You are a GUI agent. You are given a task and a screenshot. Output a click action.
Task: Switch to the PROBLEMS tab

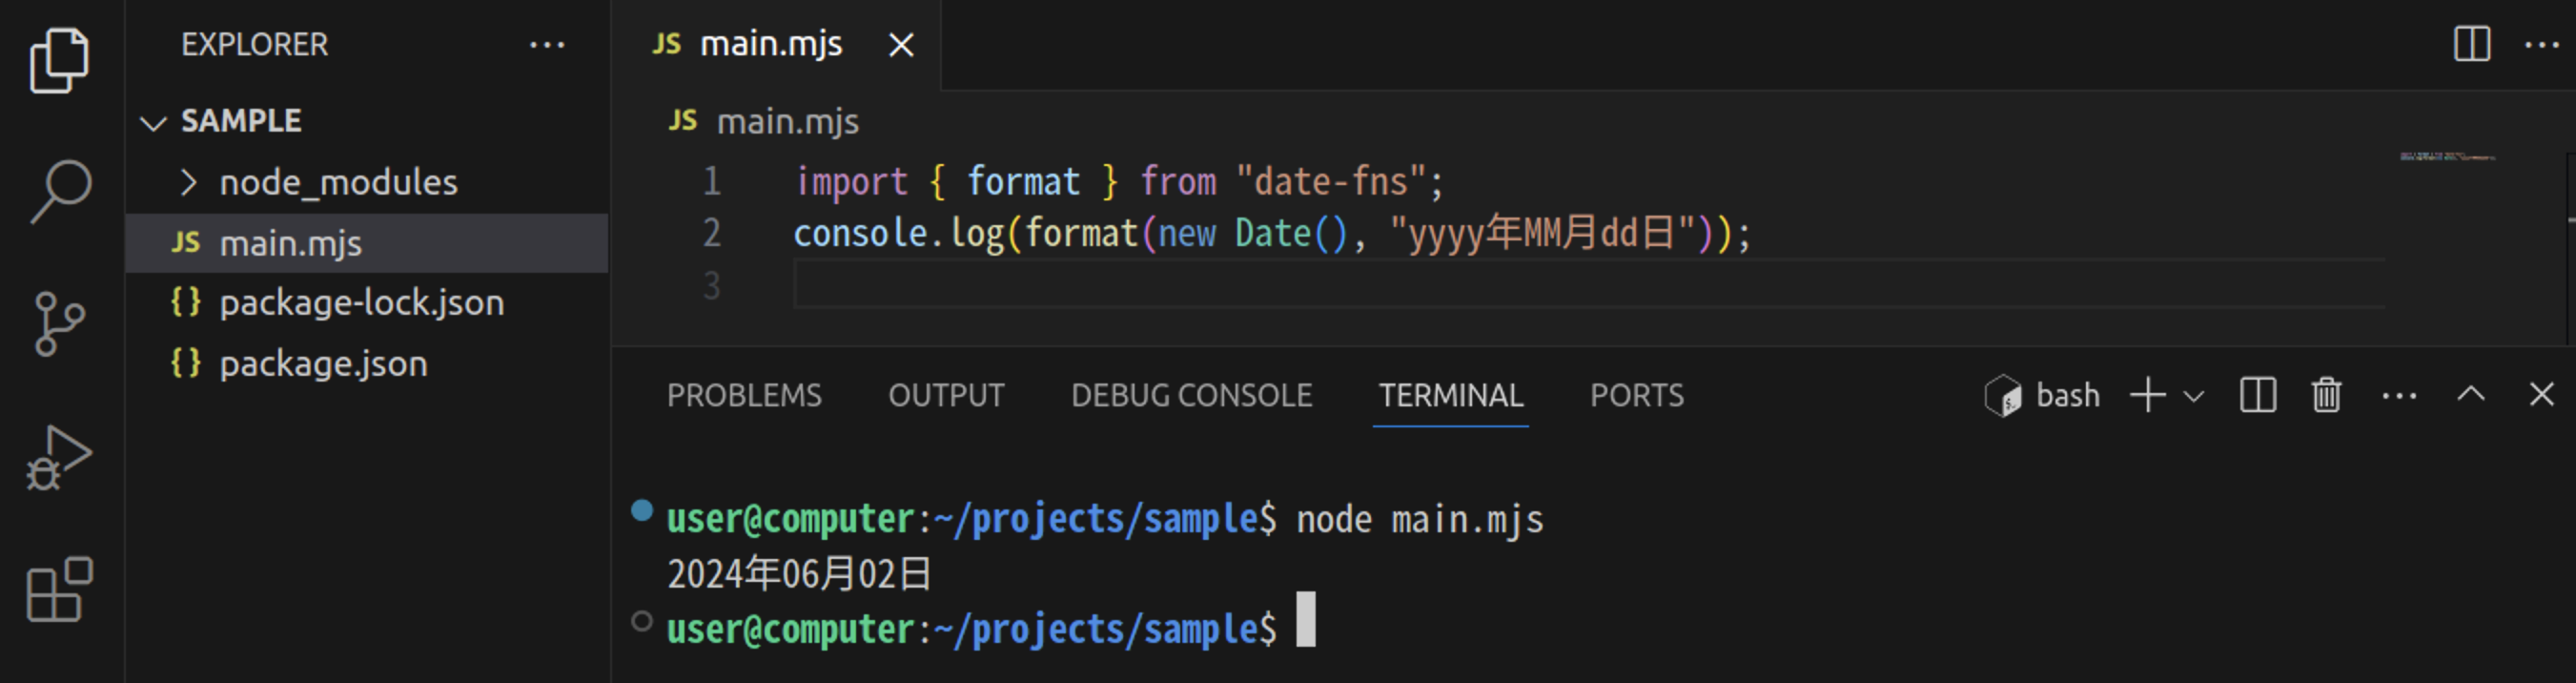744,396
